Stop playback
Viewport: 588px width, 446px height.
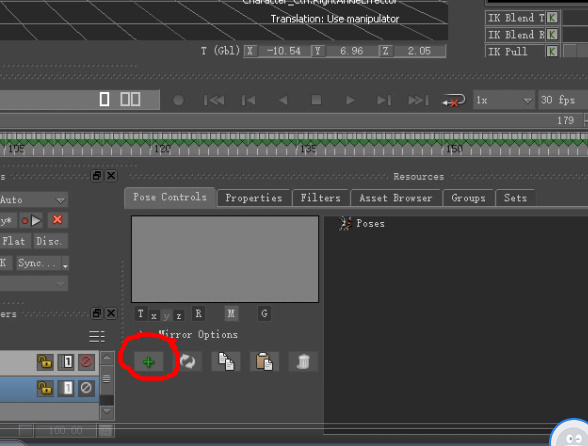click(x=316, y=100)
